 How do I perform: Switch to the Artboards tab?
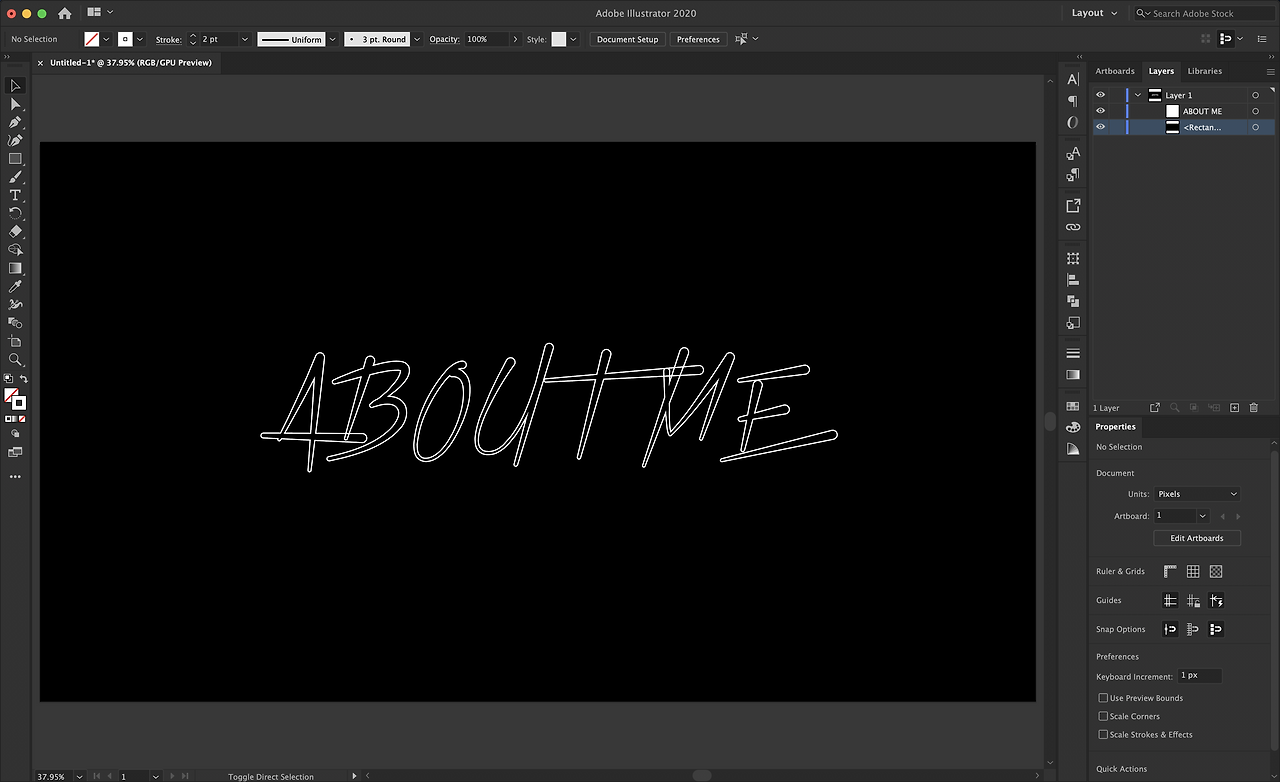point(1115,71)
